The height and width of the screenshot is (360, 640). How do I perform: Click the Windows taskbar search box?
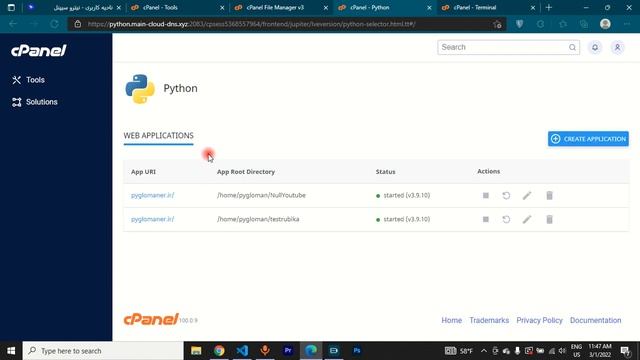pos(103,351)
